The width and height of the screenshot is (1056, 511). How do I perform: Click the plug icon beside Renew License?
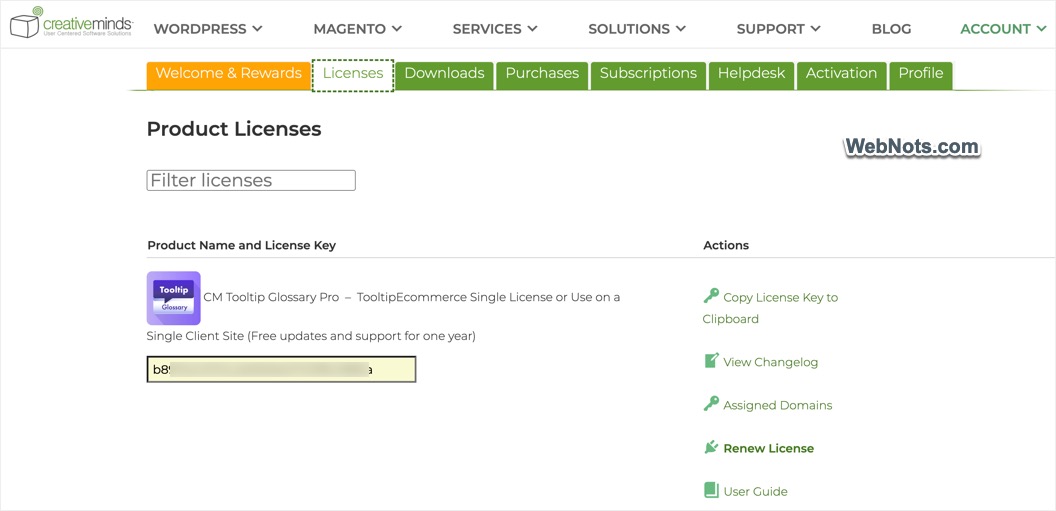pyautogui.click(x=711, y=447)
